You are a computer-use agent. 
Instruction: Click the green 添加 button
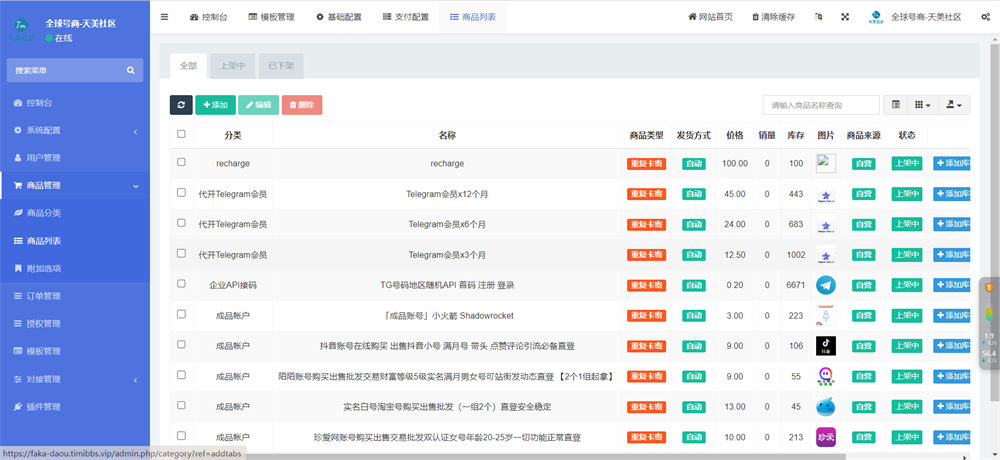coord(214,105)
